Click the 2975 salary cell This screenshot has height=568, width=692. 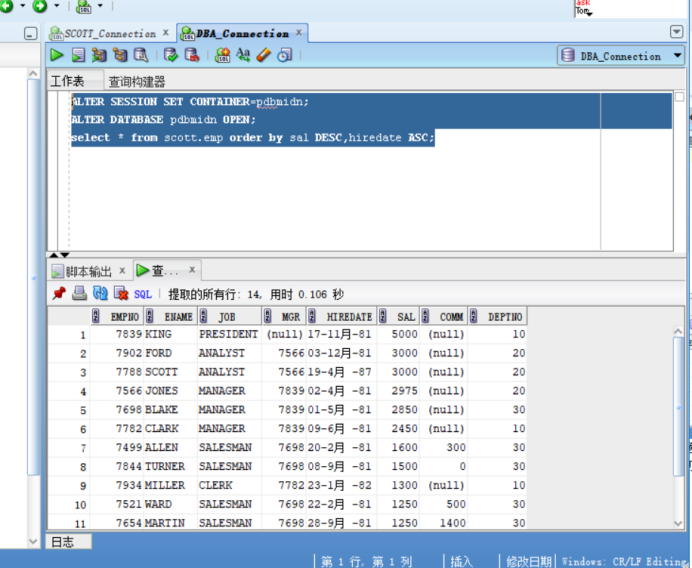pos(399,391)
